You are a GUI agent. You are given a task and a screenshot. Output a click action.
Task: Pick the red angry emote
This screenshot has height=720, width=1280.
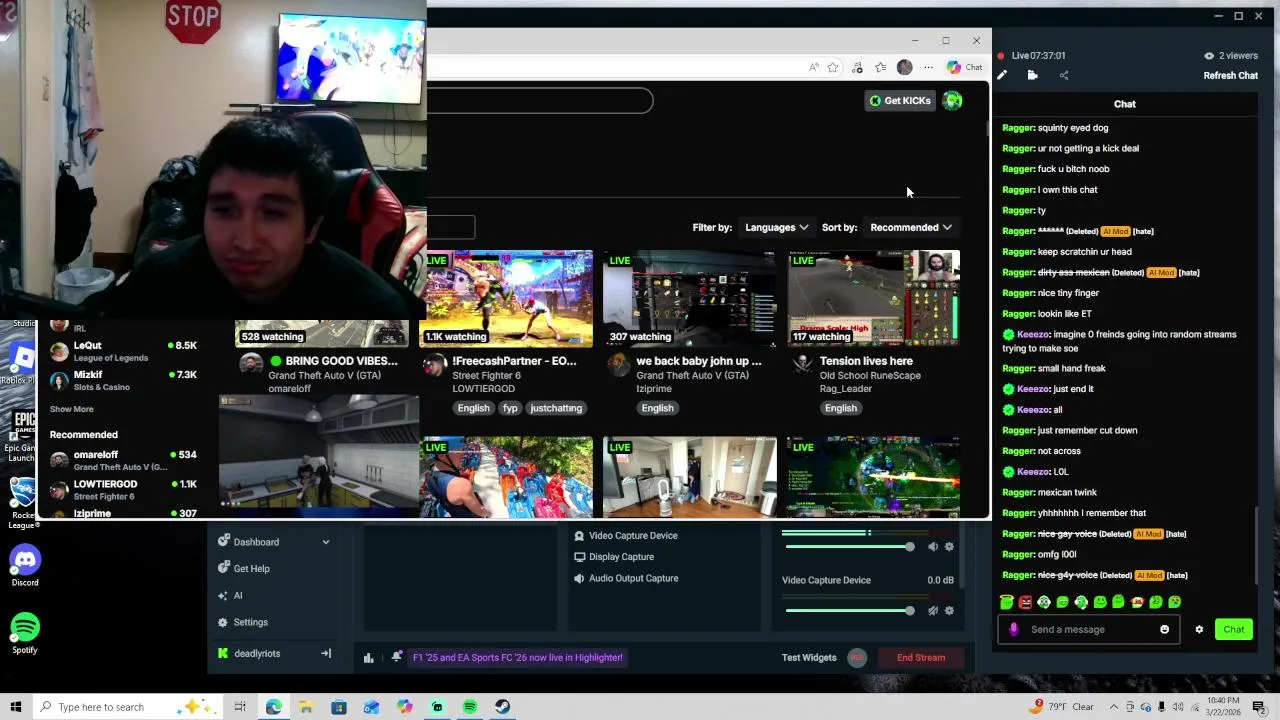[1025, 602]
